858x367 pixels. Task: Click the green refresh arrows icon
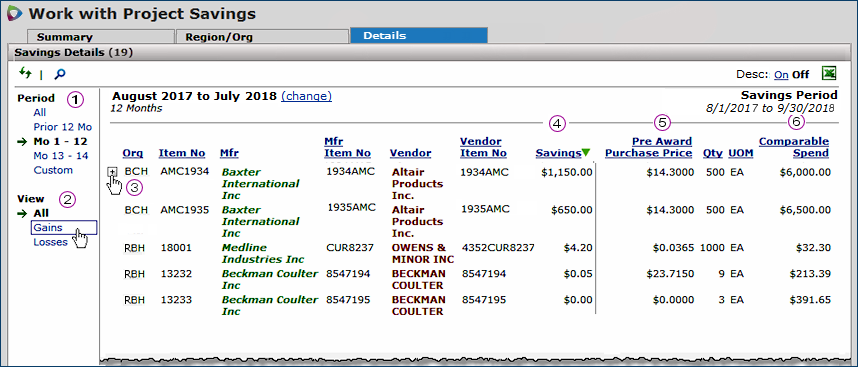point(25,73)
